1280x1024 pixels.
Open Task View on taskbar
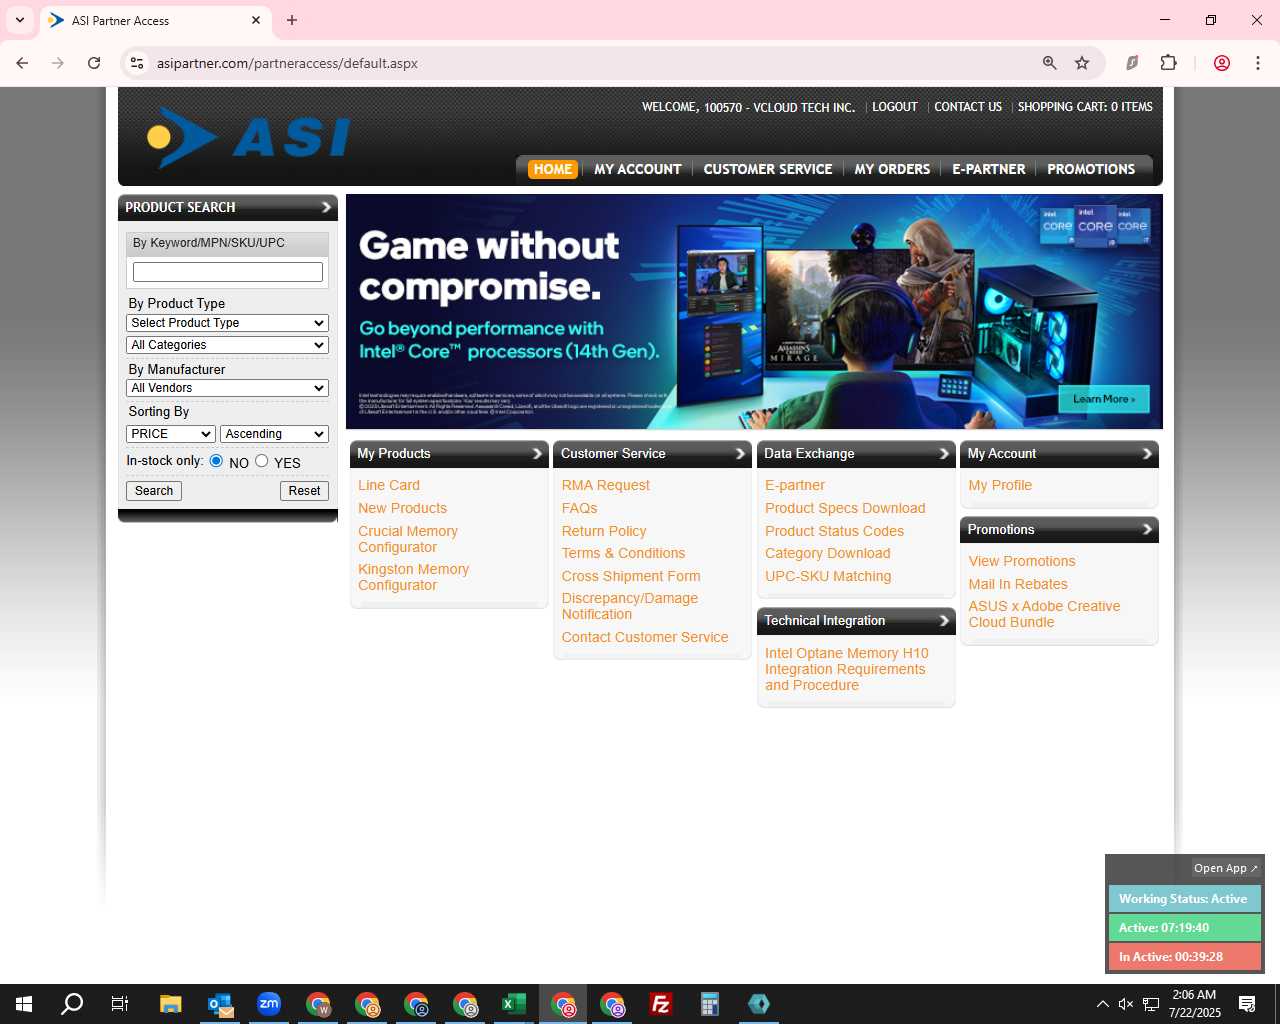120,1004
